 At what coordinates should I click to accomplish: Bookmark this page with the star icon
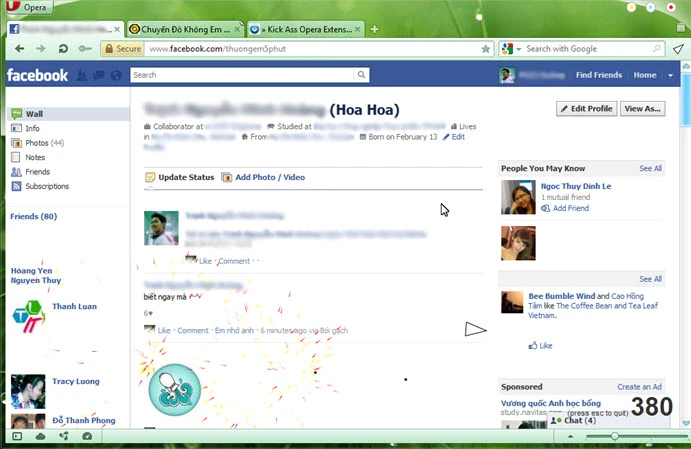pos(486,48)
